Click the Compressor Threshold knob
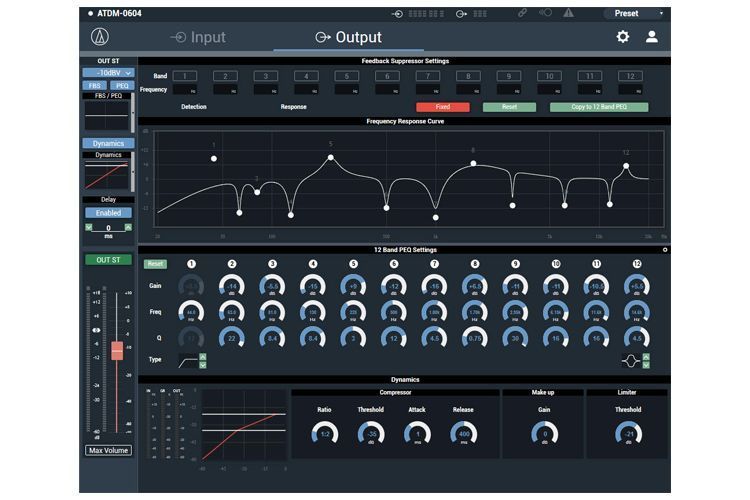Viewport: 750px width, 500px height. (371, 434)
